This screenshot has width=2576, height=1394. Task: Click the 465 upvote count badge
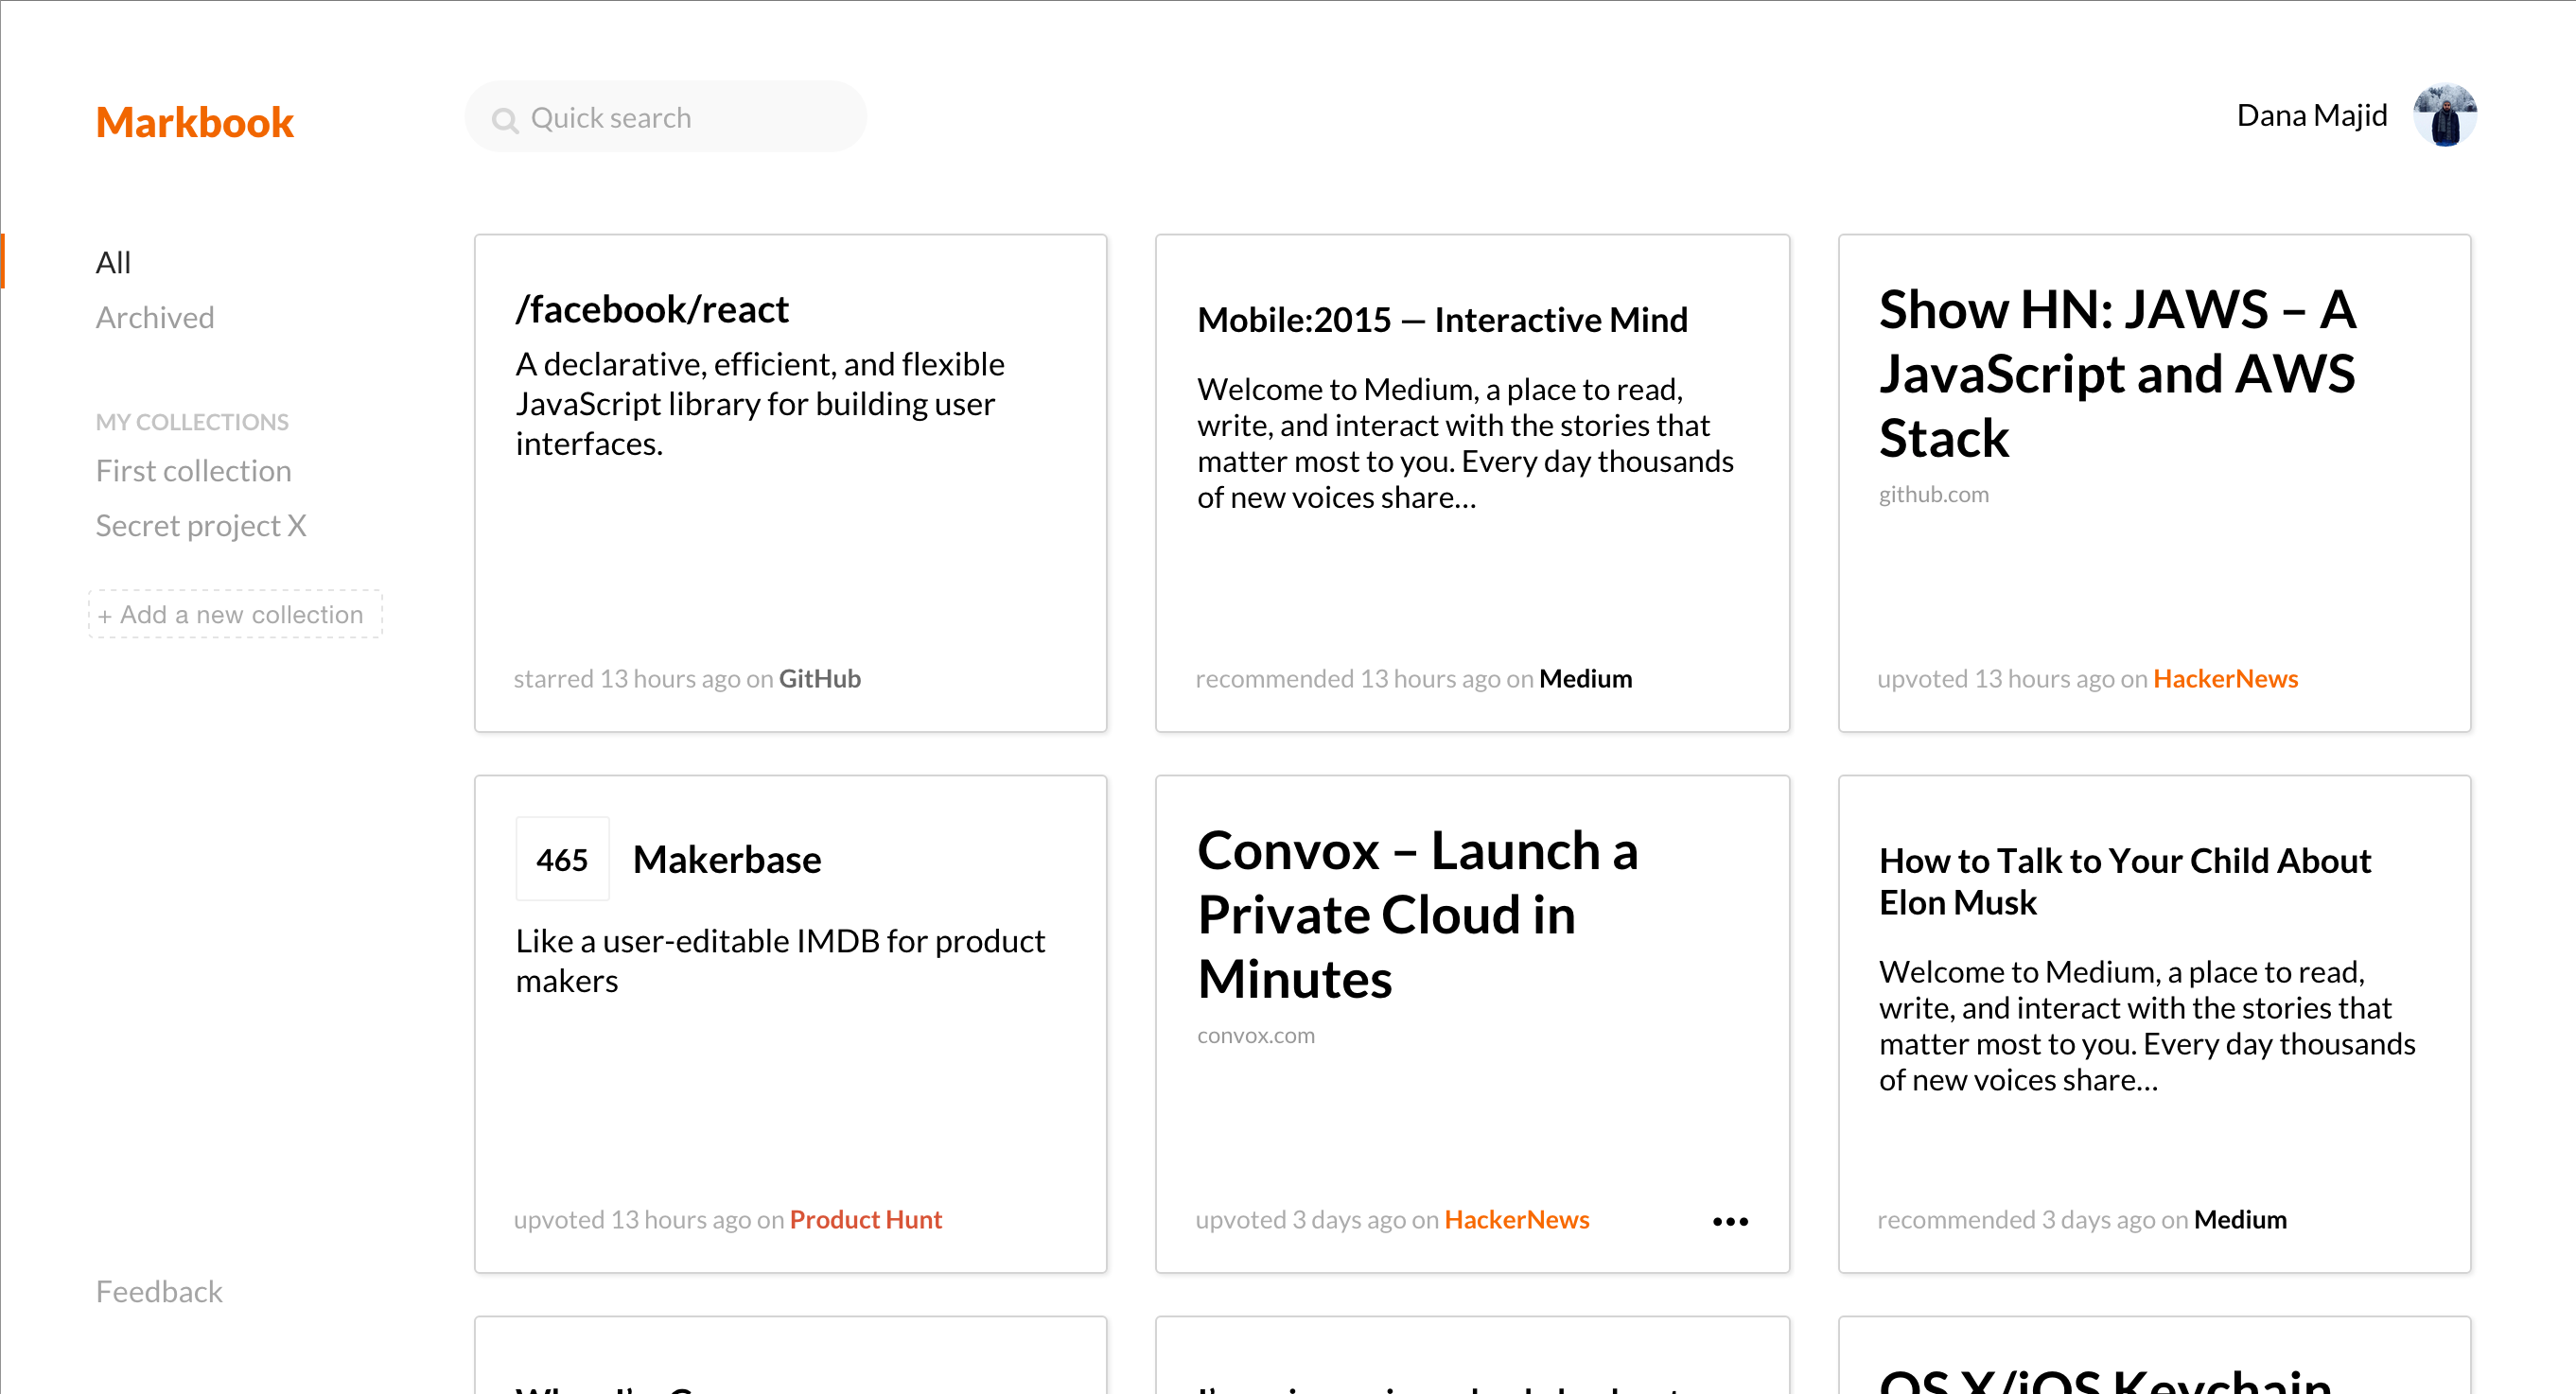[x=562, y=859]
